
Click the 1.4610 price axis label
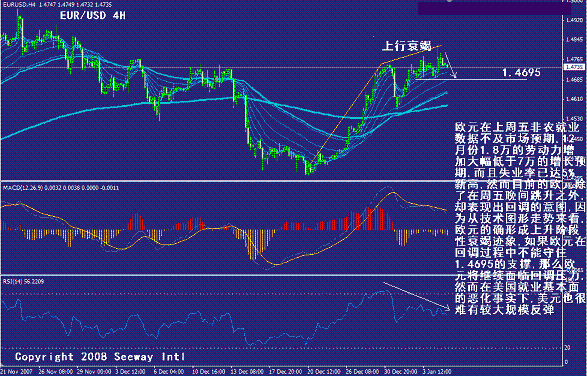pyautogui.click(x=574, y=99)
